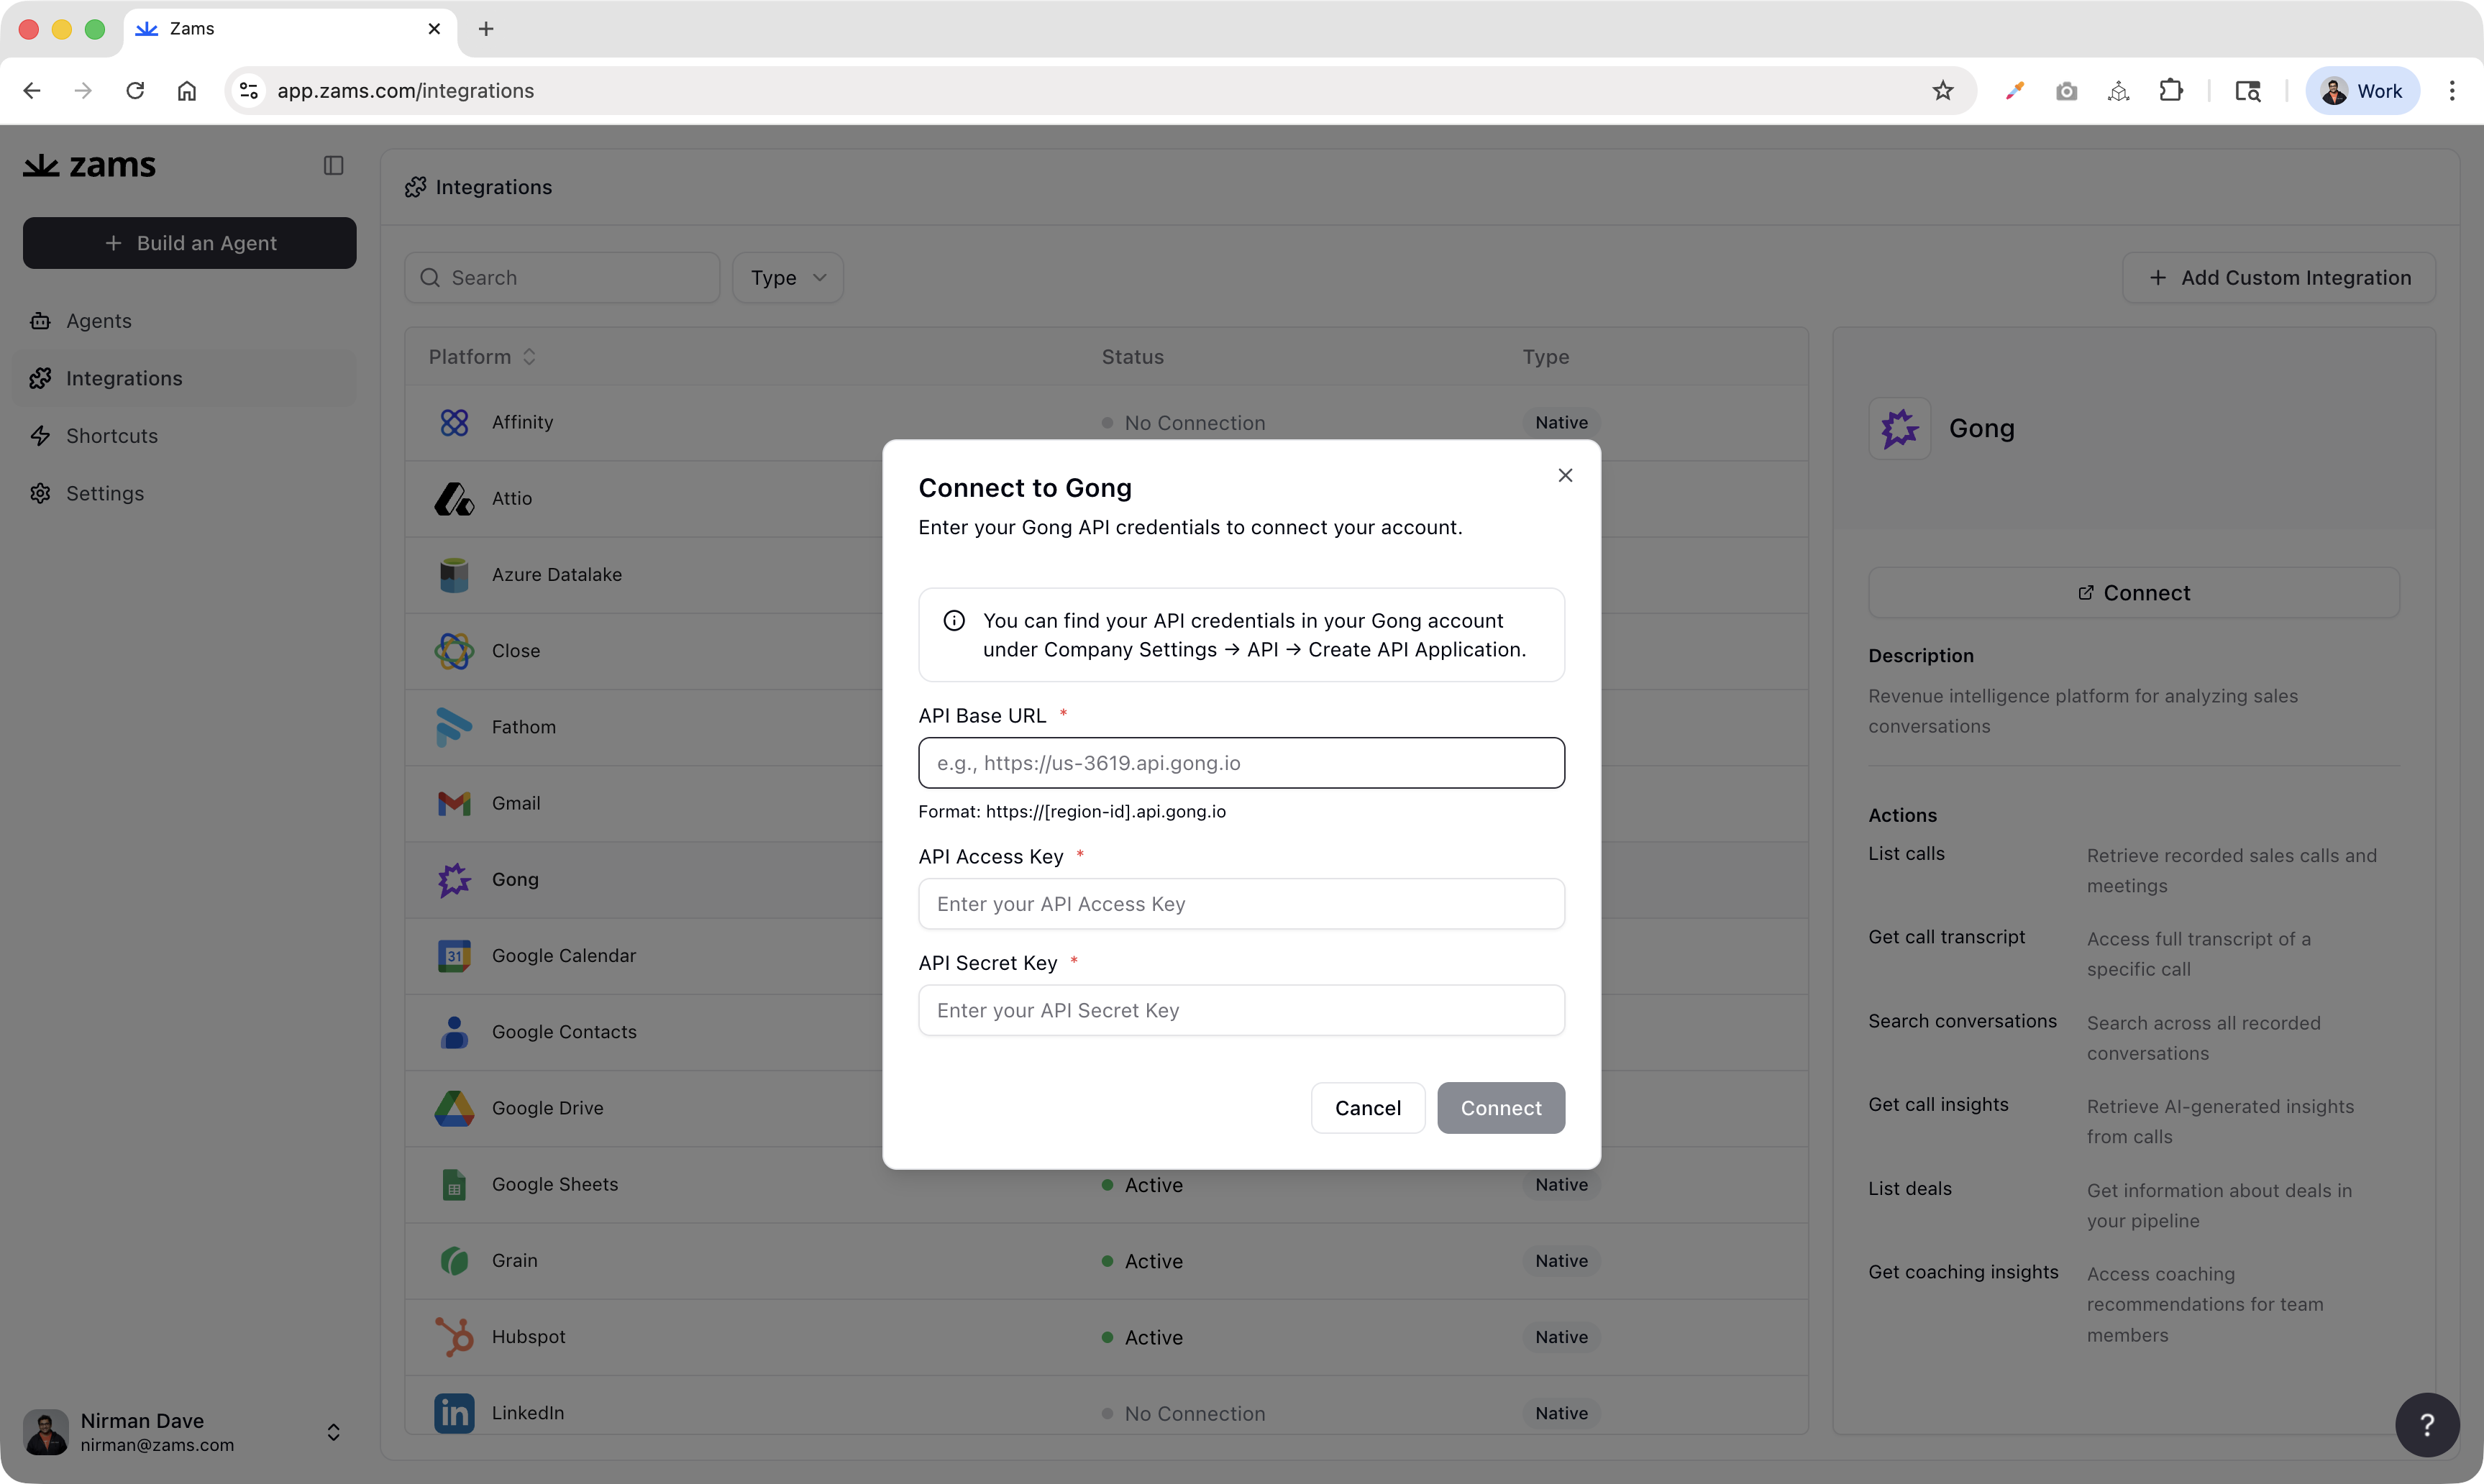Select the Hubspot integration icon
Screen dimensions: 2484x1484
[x=454, y=1337]
